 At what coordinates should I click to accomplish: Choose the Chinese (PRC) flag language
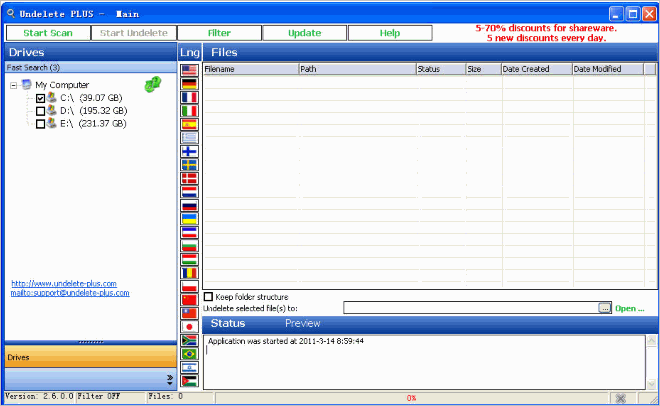click(x=189, y=300)
